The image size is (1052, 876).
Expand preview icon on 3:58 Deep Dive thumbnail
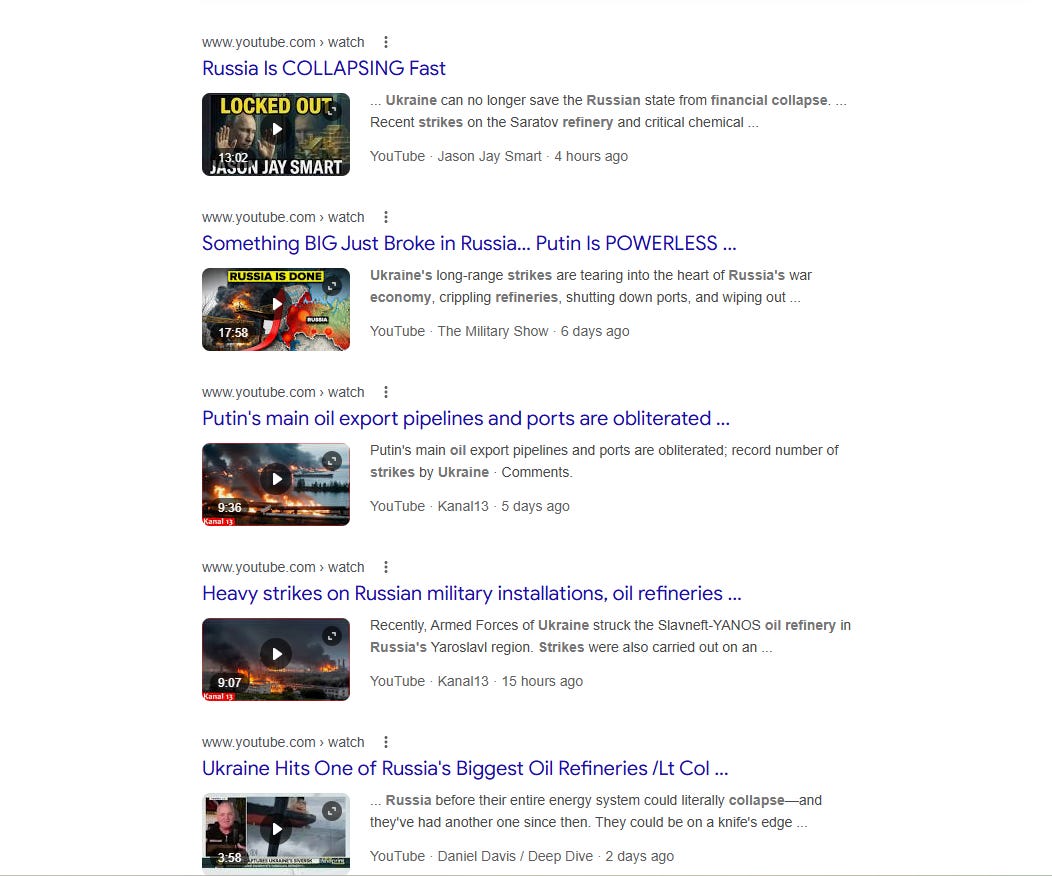332,811
